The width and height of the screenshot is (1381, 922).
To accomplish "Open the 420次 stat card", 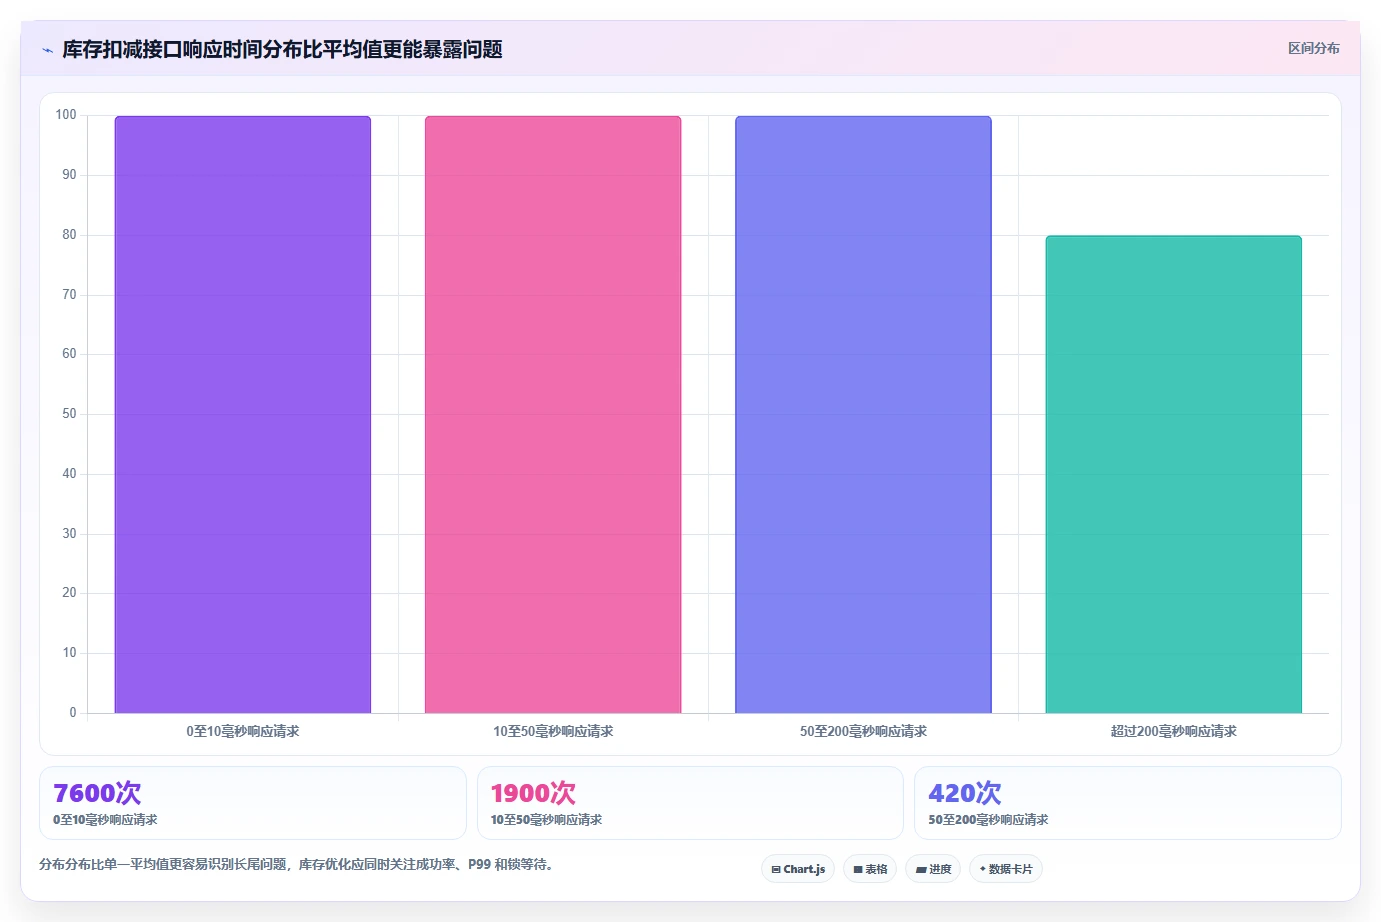I will [1128, 803].
